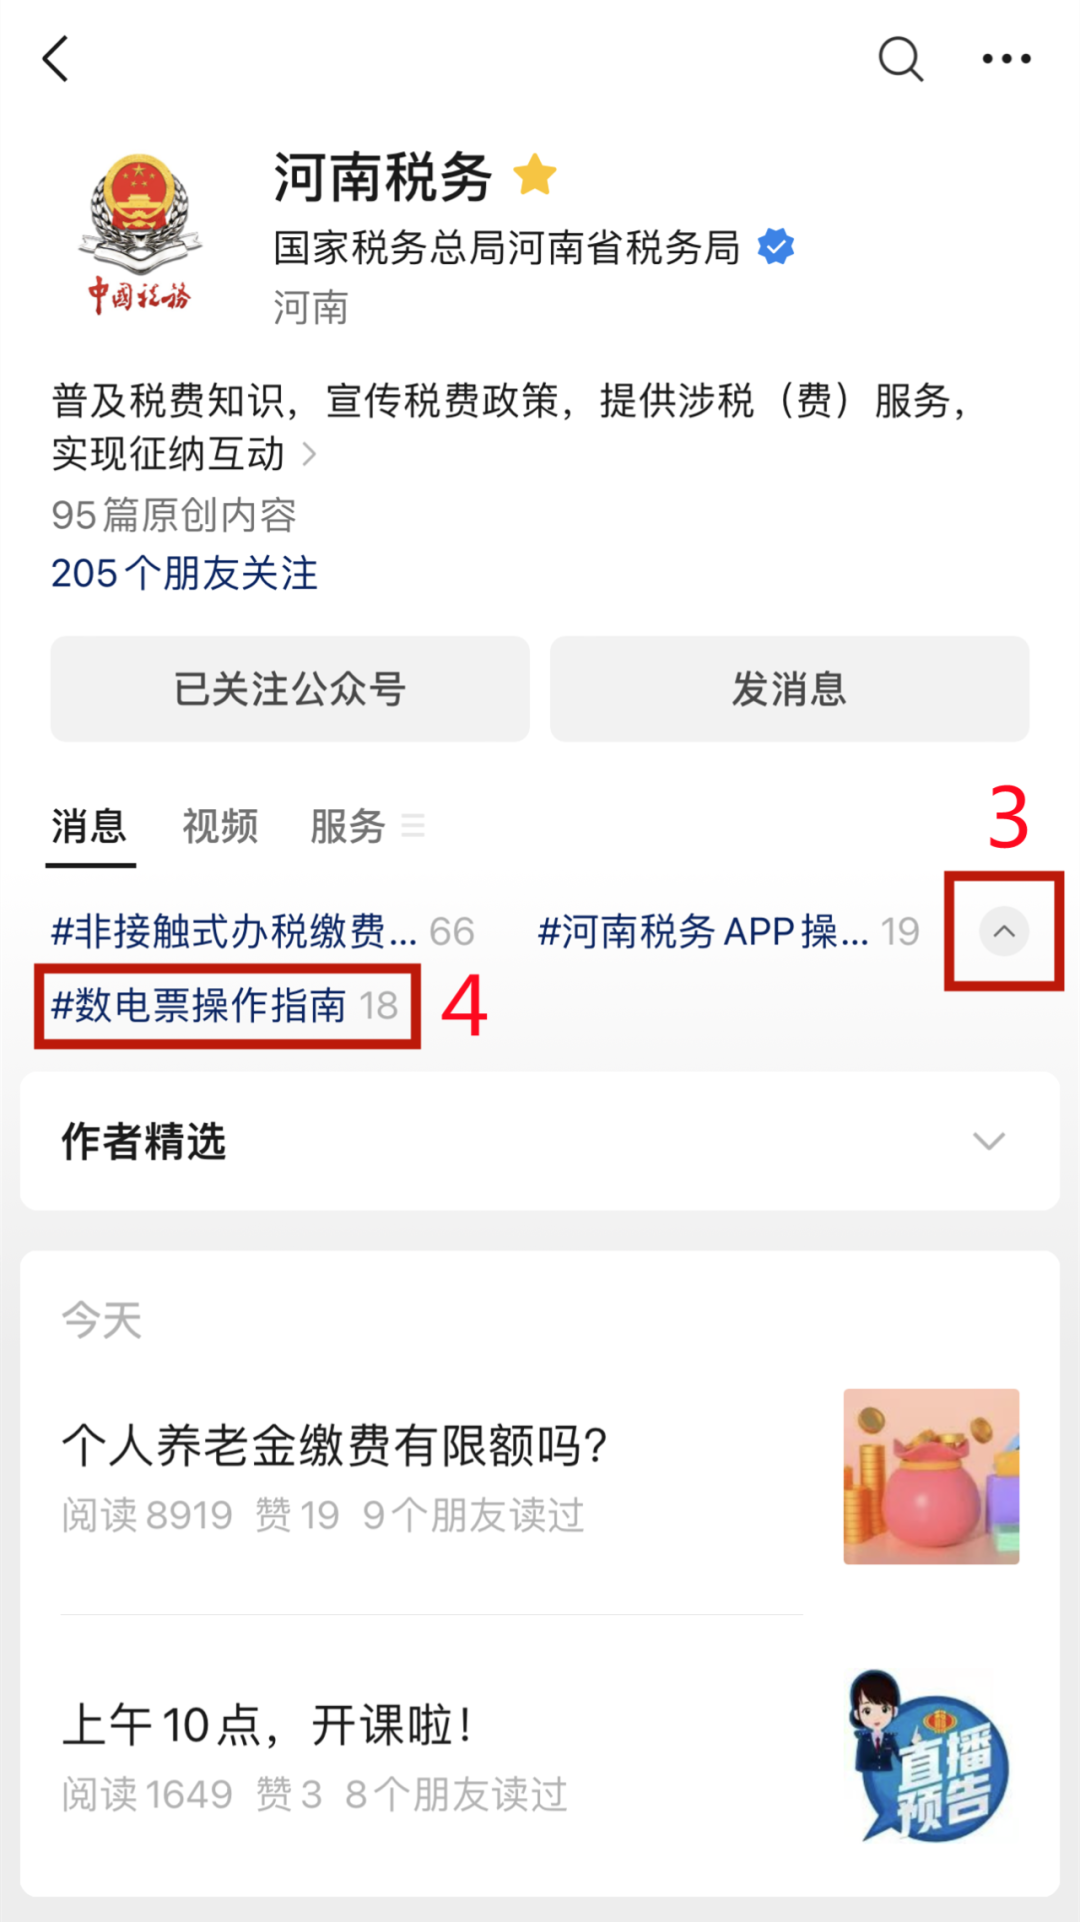Open the search magnifier icon
Viewport: 1080px width, 1922px height.
900,59
